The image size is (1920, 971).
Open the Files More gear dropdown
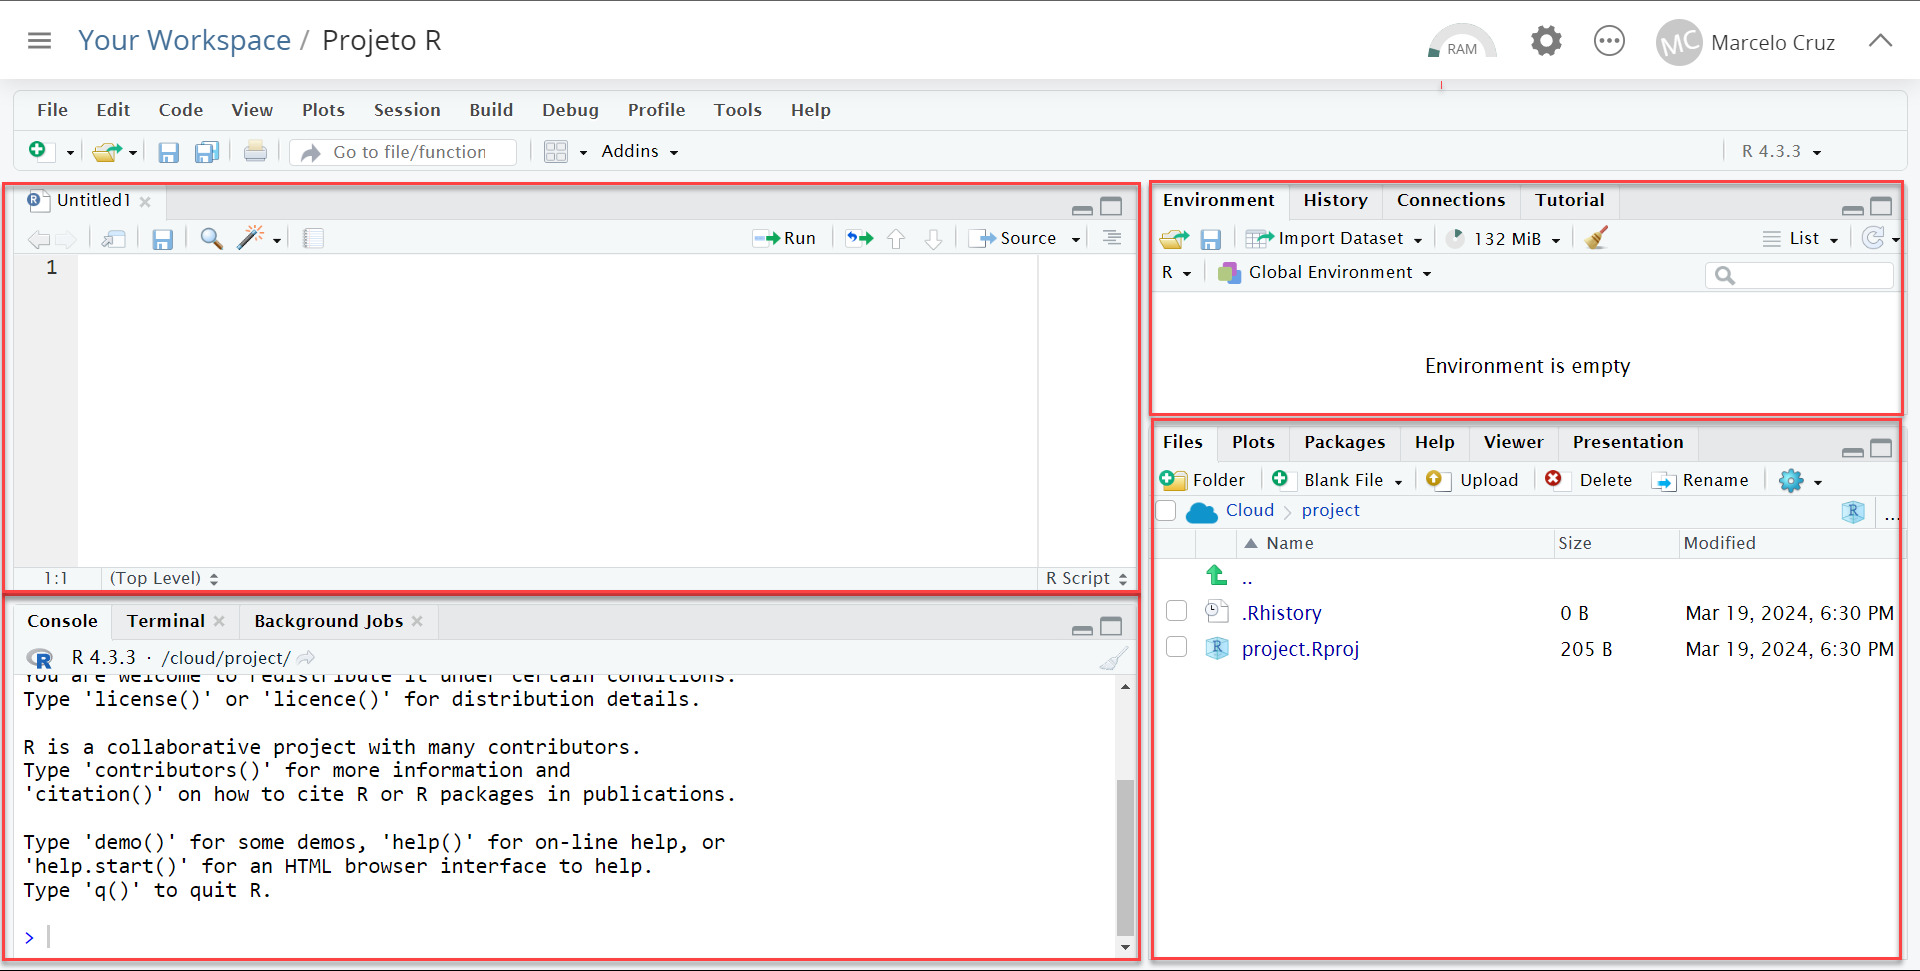coord(1800,480)
